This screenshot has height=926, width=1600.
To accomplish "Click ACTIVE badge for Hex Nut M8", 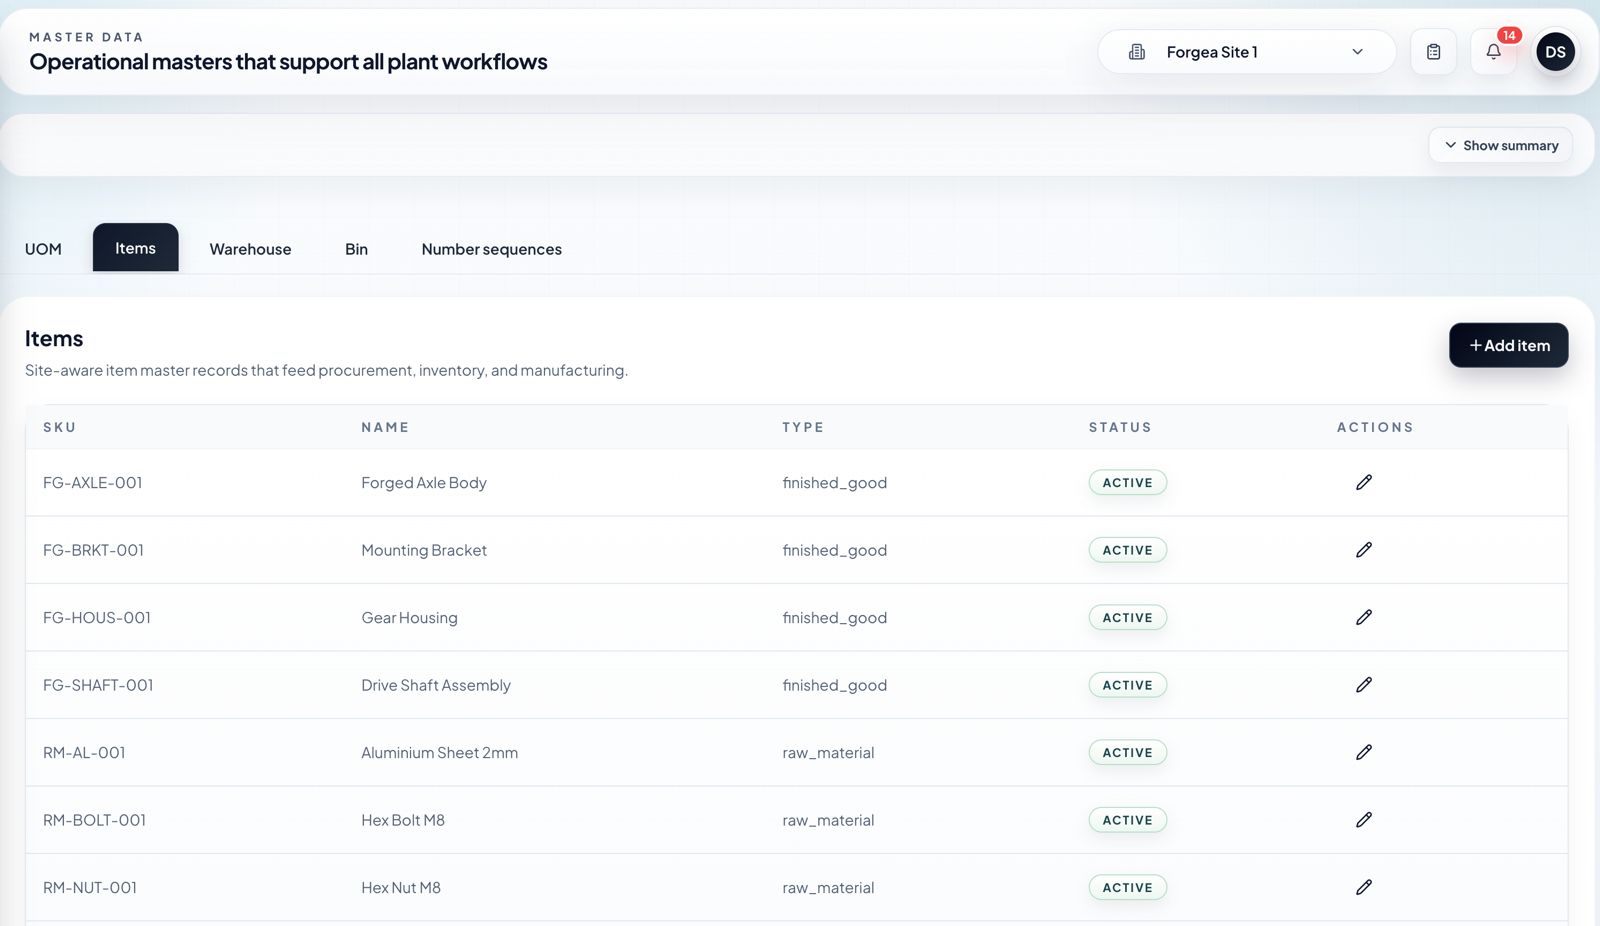I will [1127, 887].
